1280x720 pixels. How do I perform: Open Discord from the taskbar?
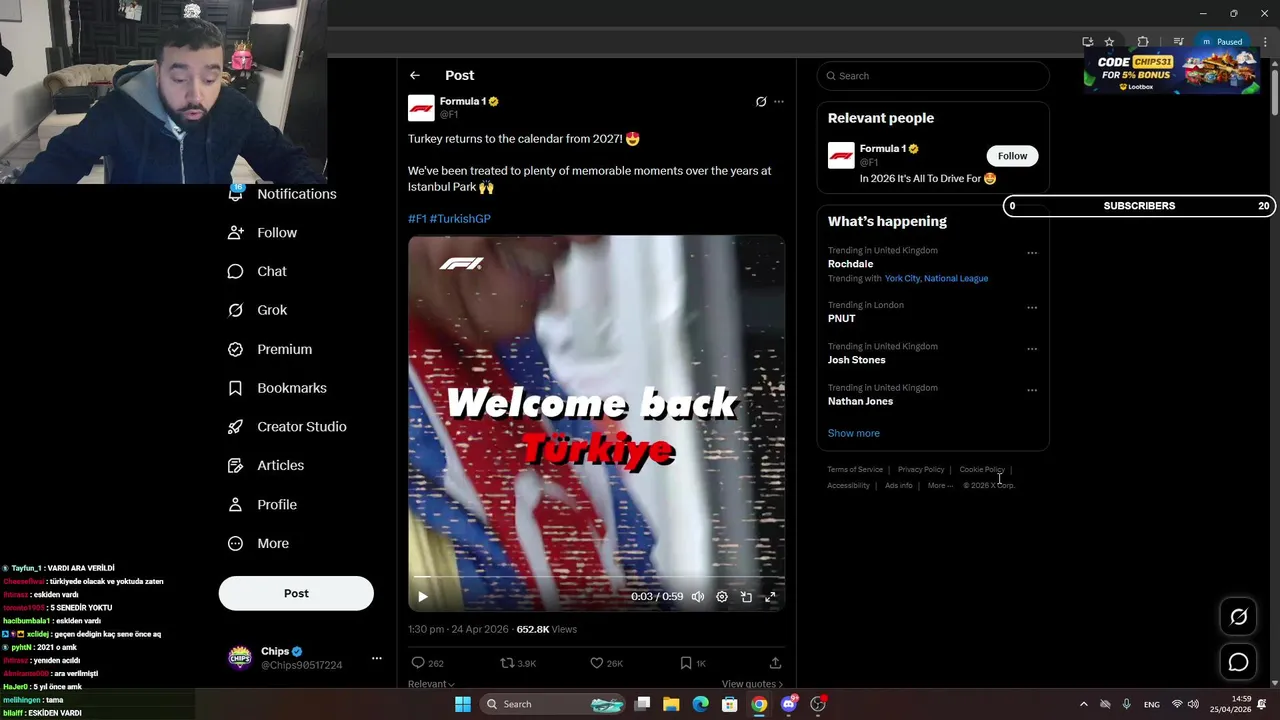point(789,704)
